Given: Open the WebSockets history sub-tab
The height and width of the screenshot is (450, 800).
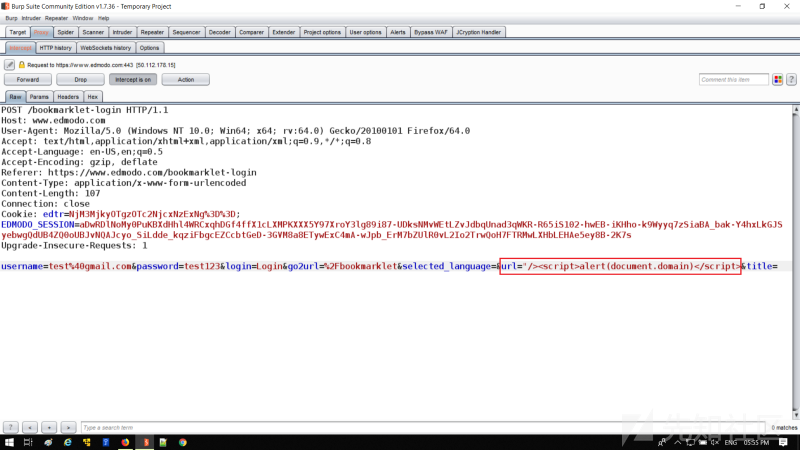Looking at the screenshot, I should pos(106,48).
